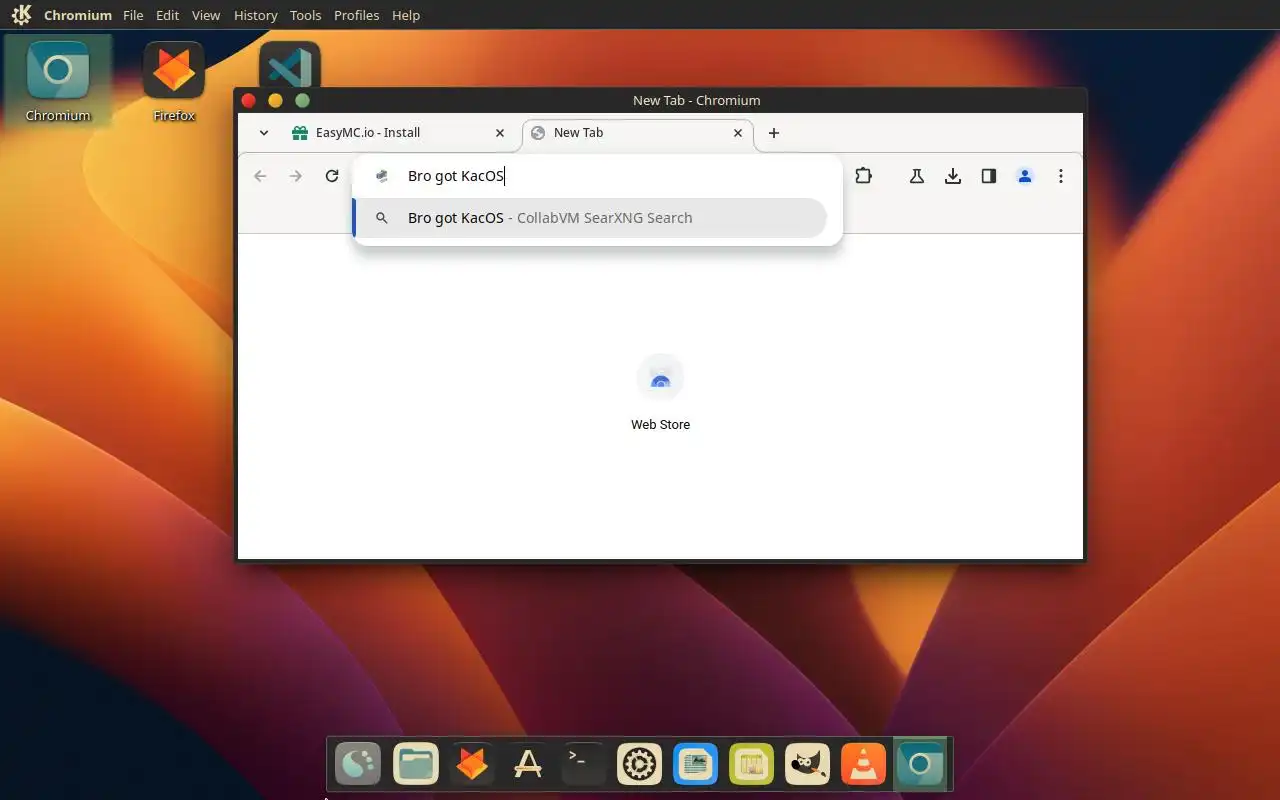Select the VS Code desktop icon

click(x=289, y=66)
